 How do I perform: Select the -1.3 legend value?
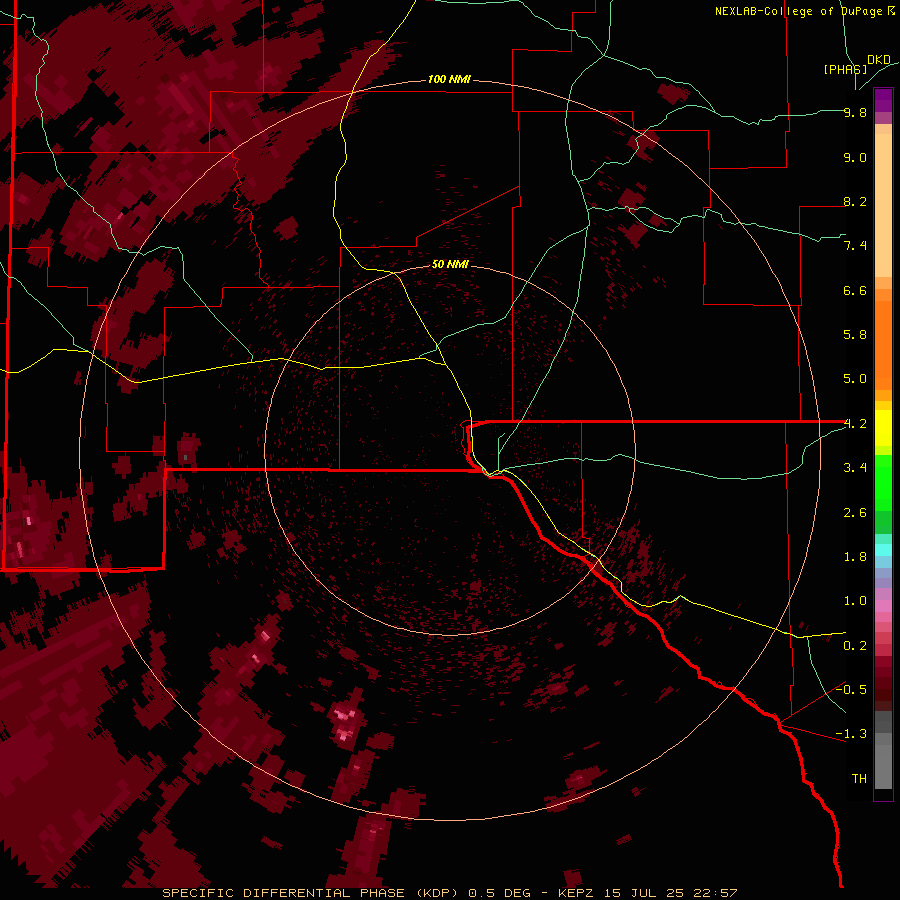click(851, 734)
